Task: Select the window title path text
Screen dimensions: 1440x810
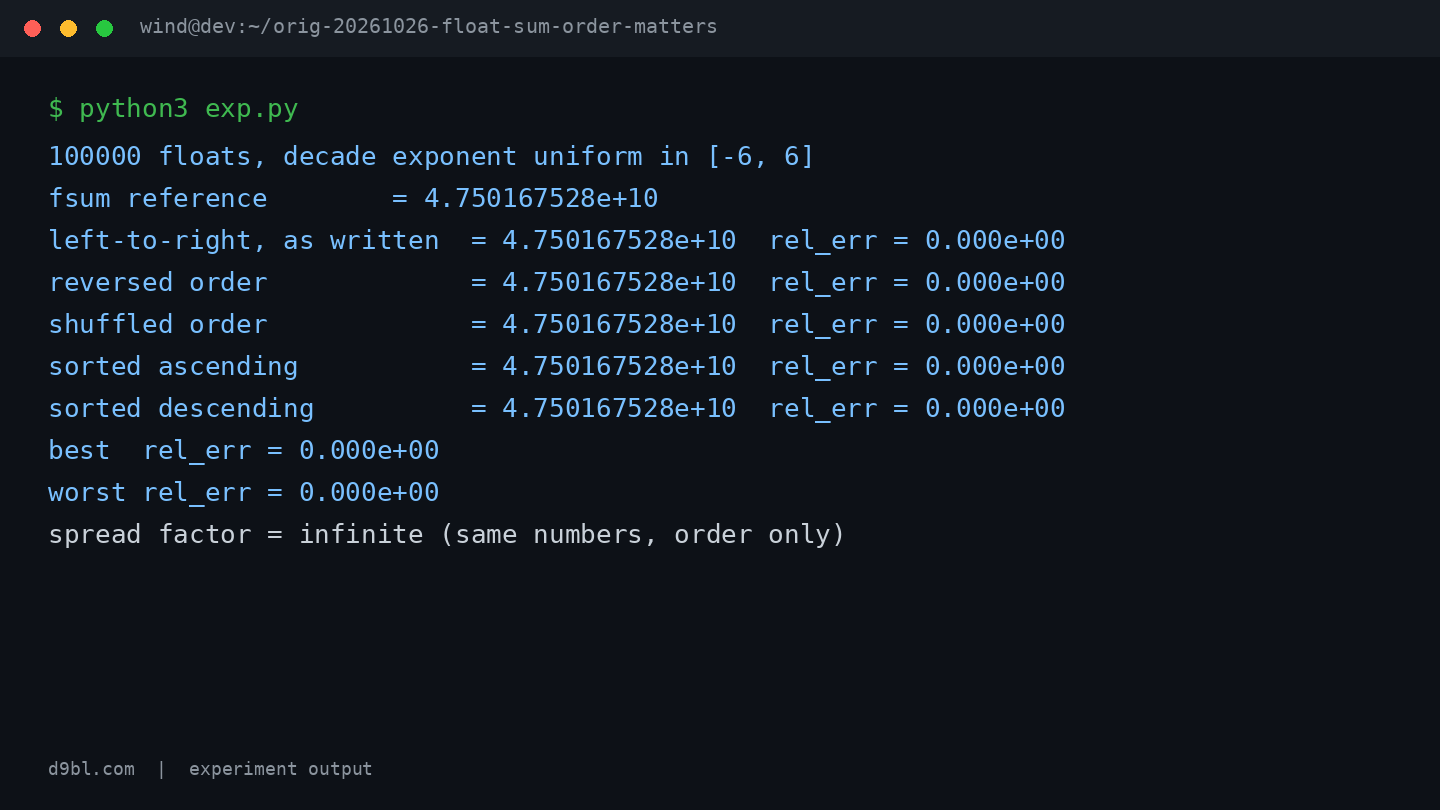Action: click(x=428, y=27)
